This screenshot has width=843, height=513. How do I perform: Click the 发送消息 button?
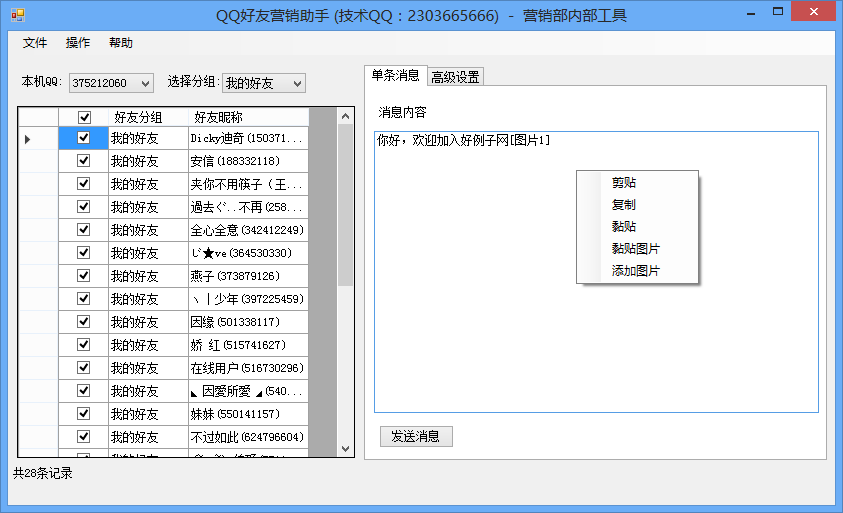(416, 436)
